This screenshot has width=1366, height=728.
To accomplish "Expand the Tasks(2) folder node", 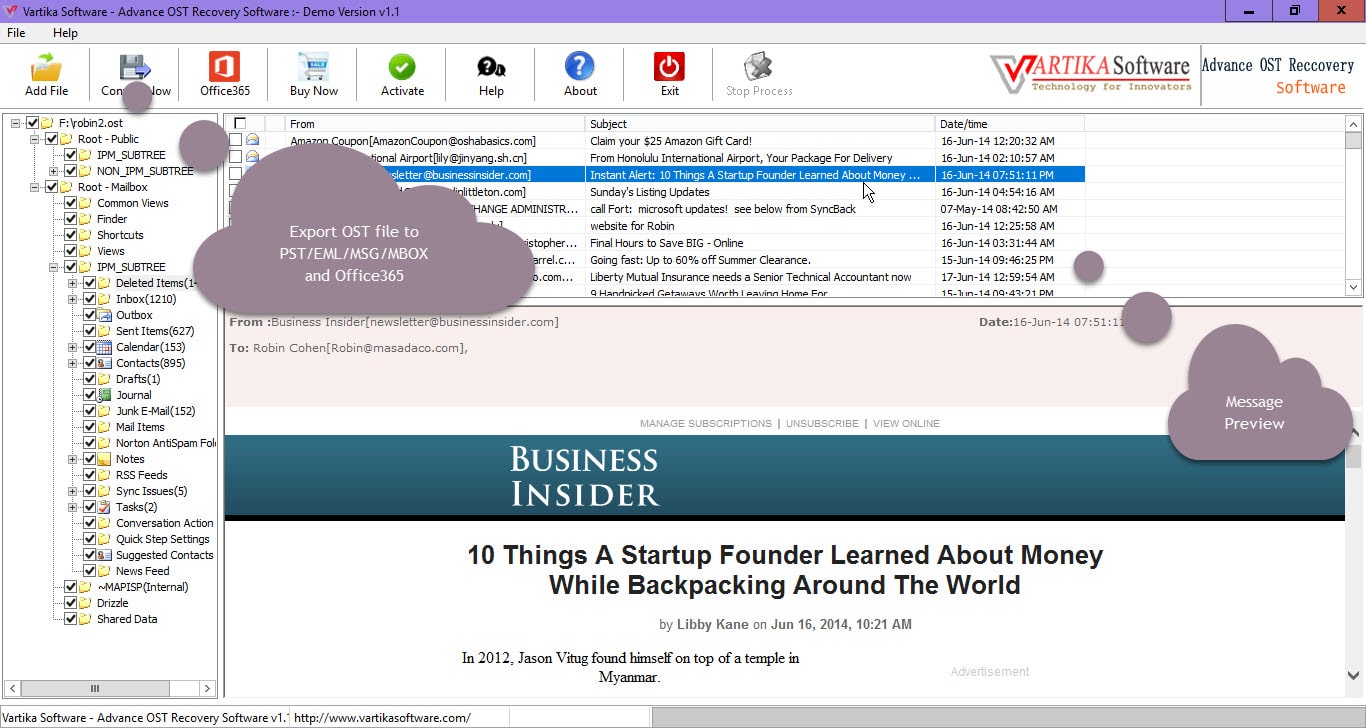I will pos(73,507).
